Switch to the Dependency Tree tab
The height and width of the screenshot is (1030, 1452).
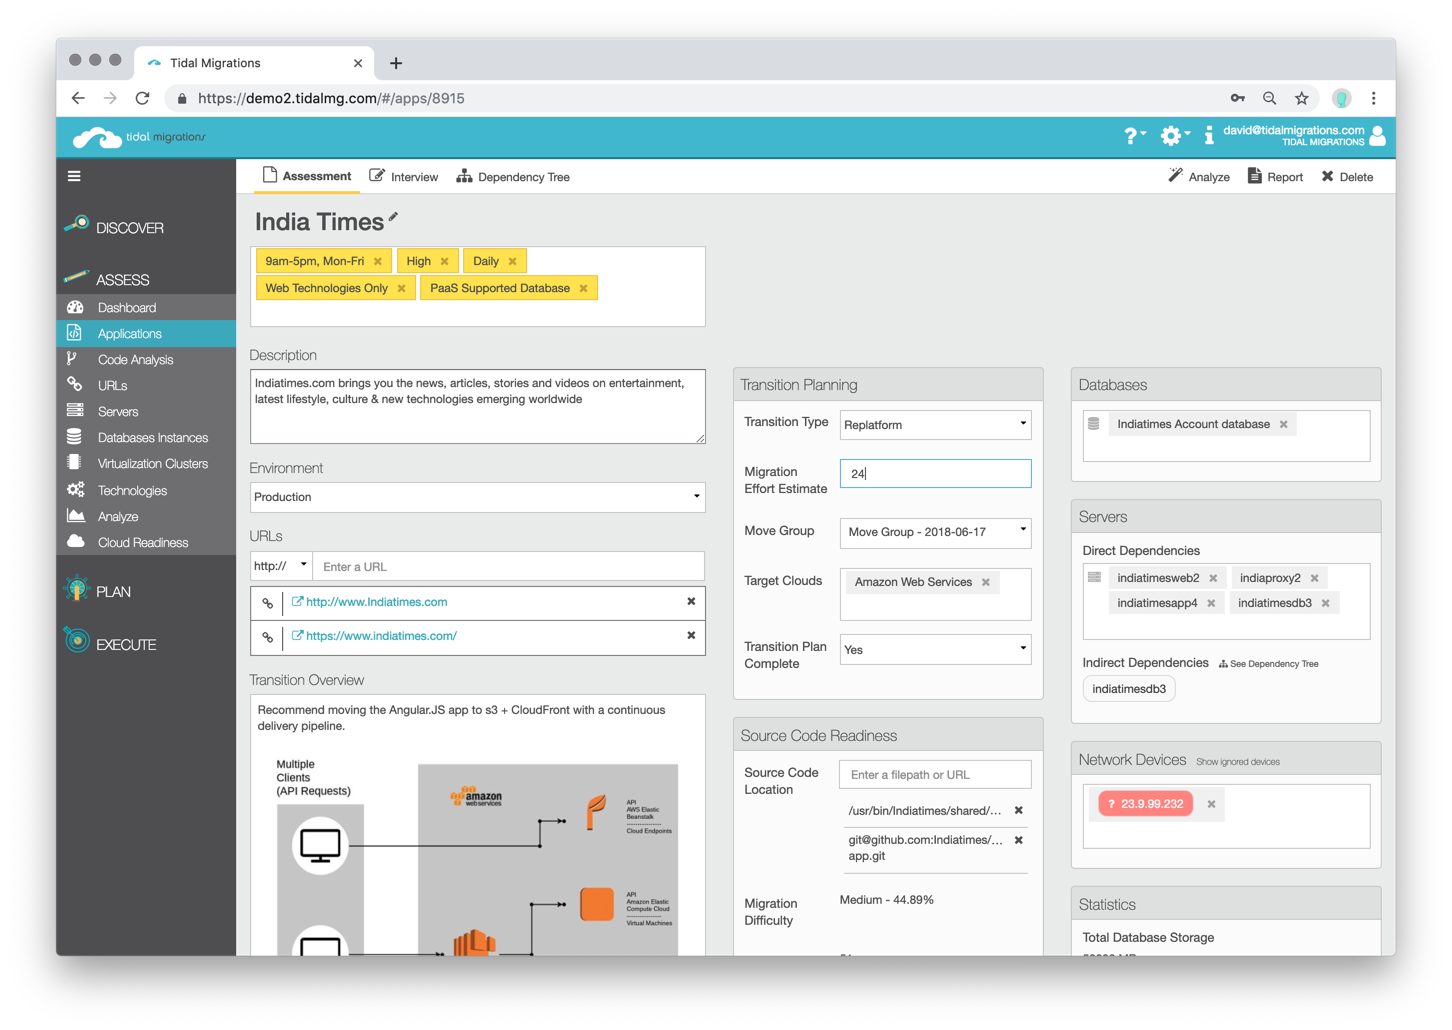point(513,177)
